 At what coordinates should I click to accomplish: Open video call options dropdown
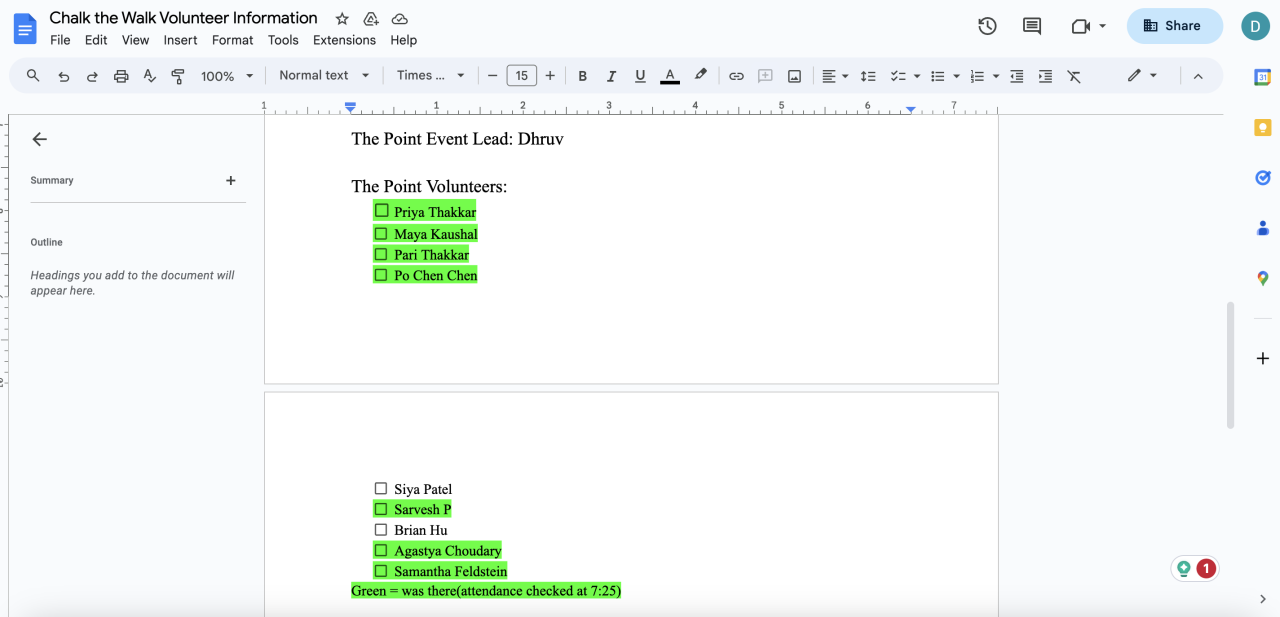click(1103, 26)
